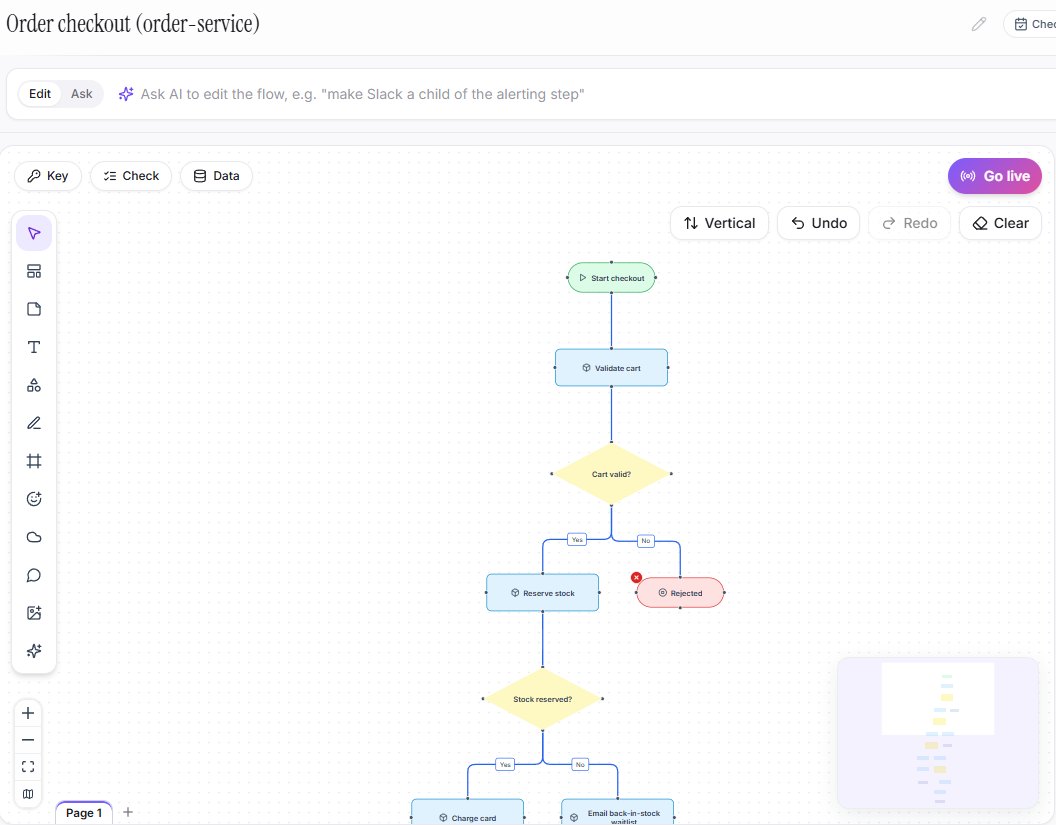Undo the last change
This screenshot has height=825, width=1056.
[818, 223]
